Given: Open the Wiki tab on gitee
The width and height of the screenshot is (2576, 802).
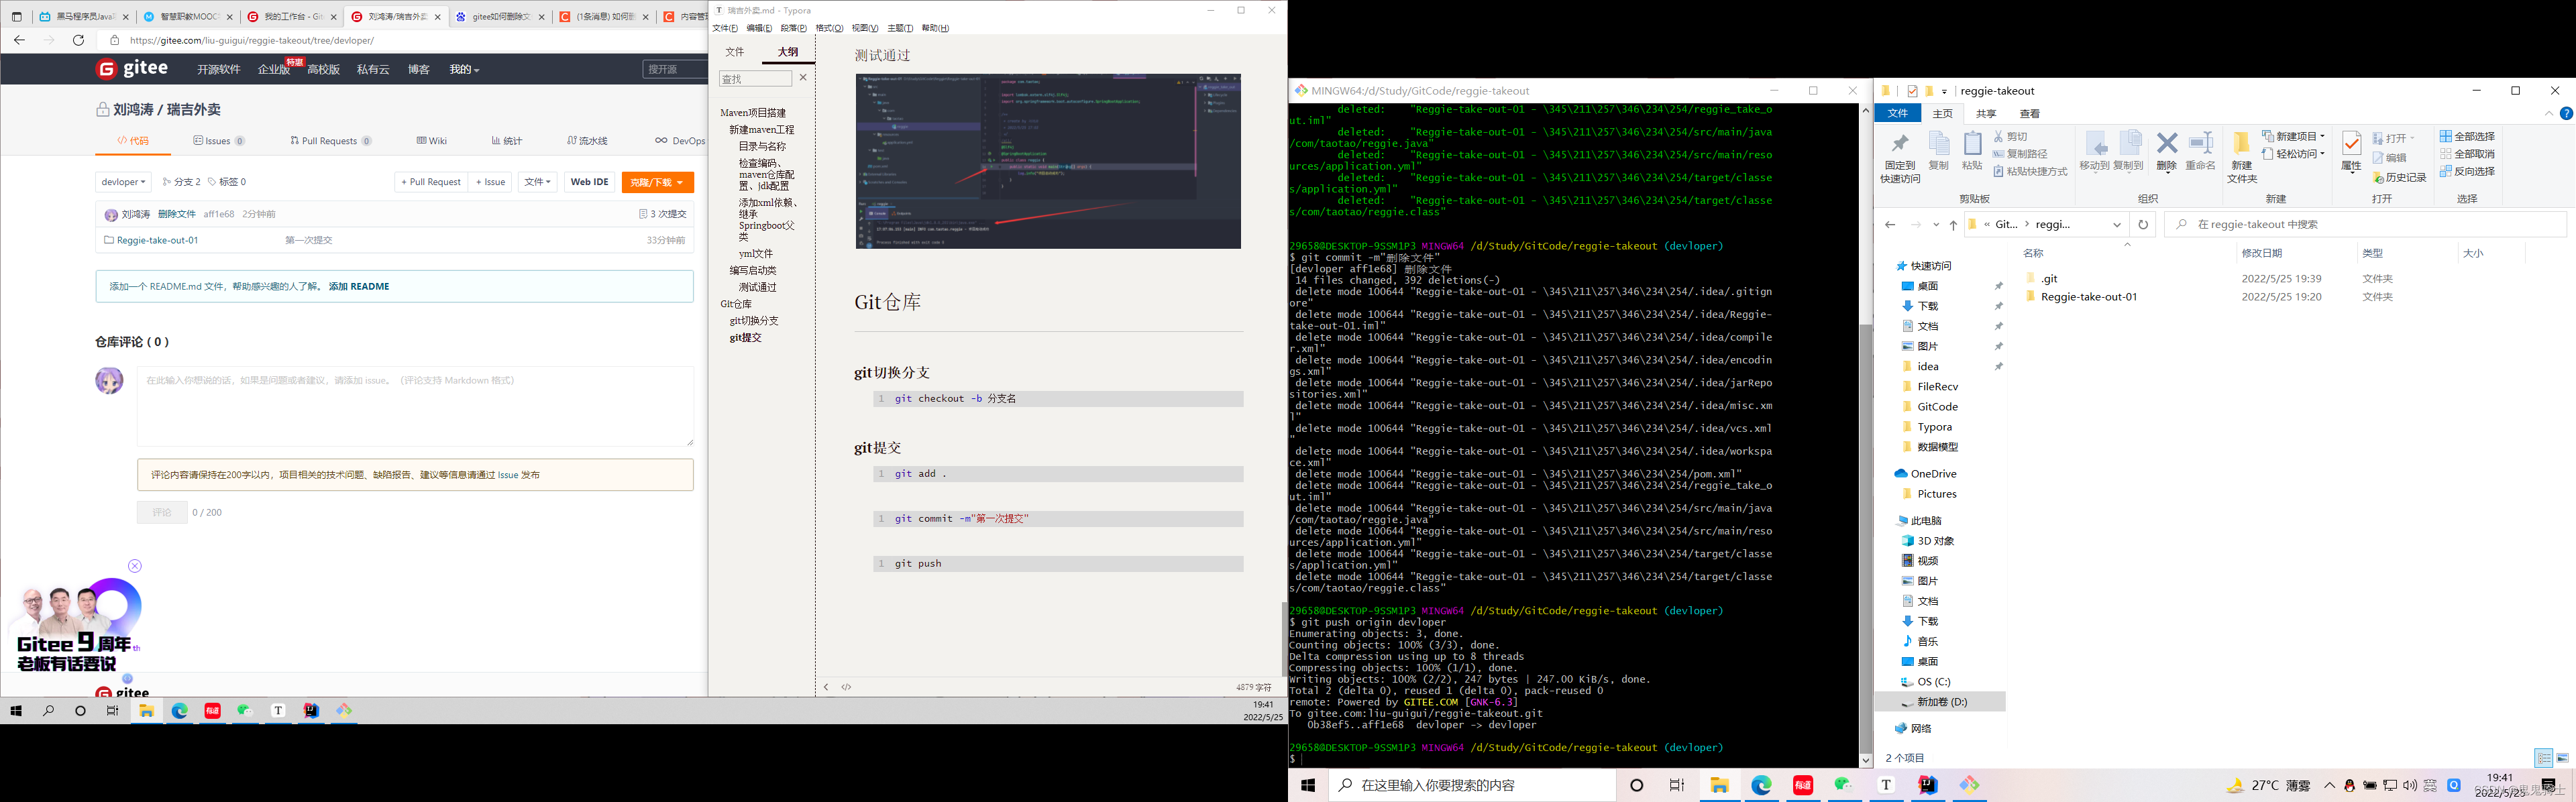Looking at the screenshot, I should click(x=432, y=141).
